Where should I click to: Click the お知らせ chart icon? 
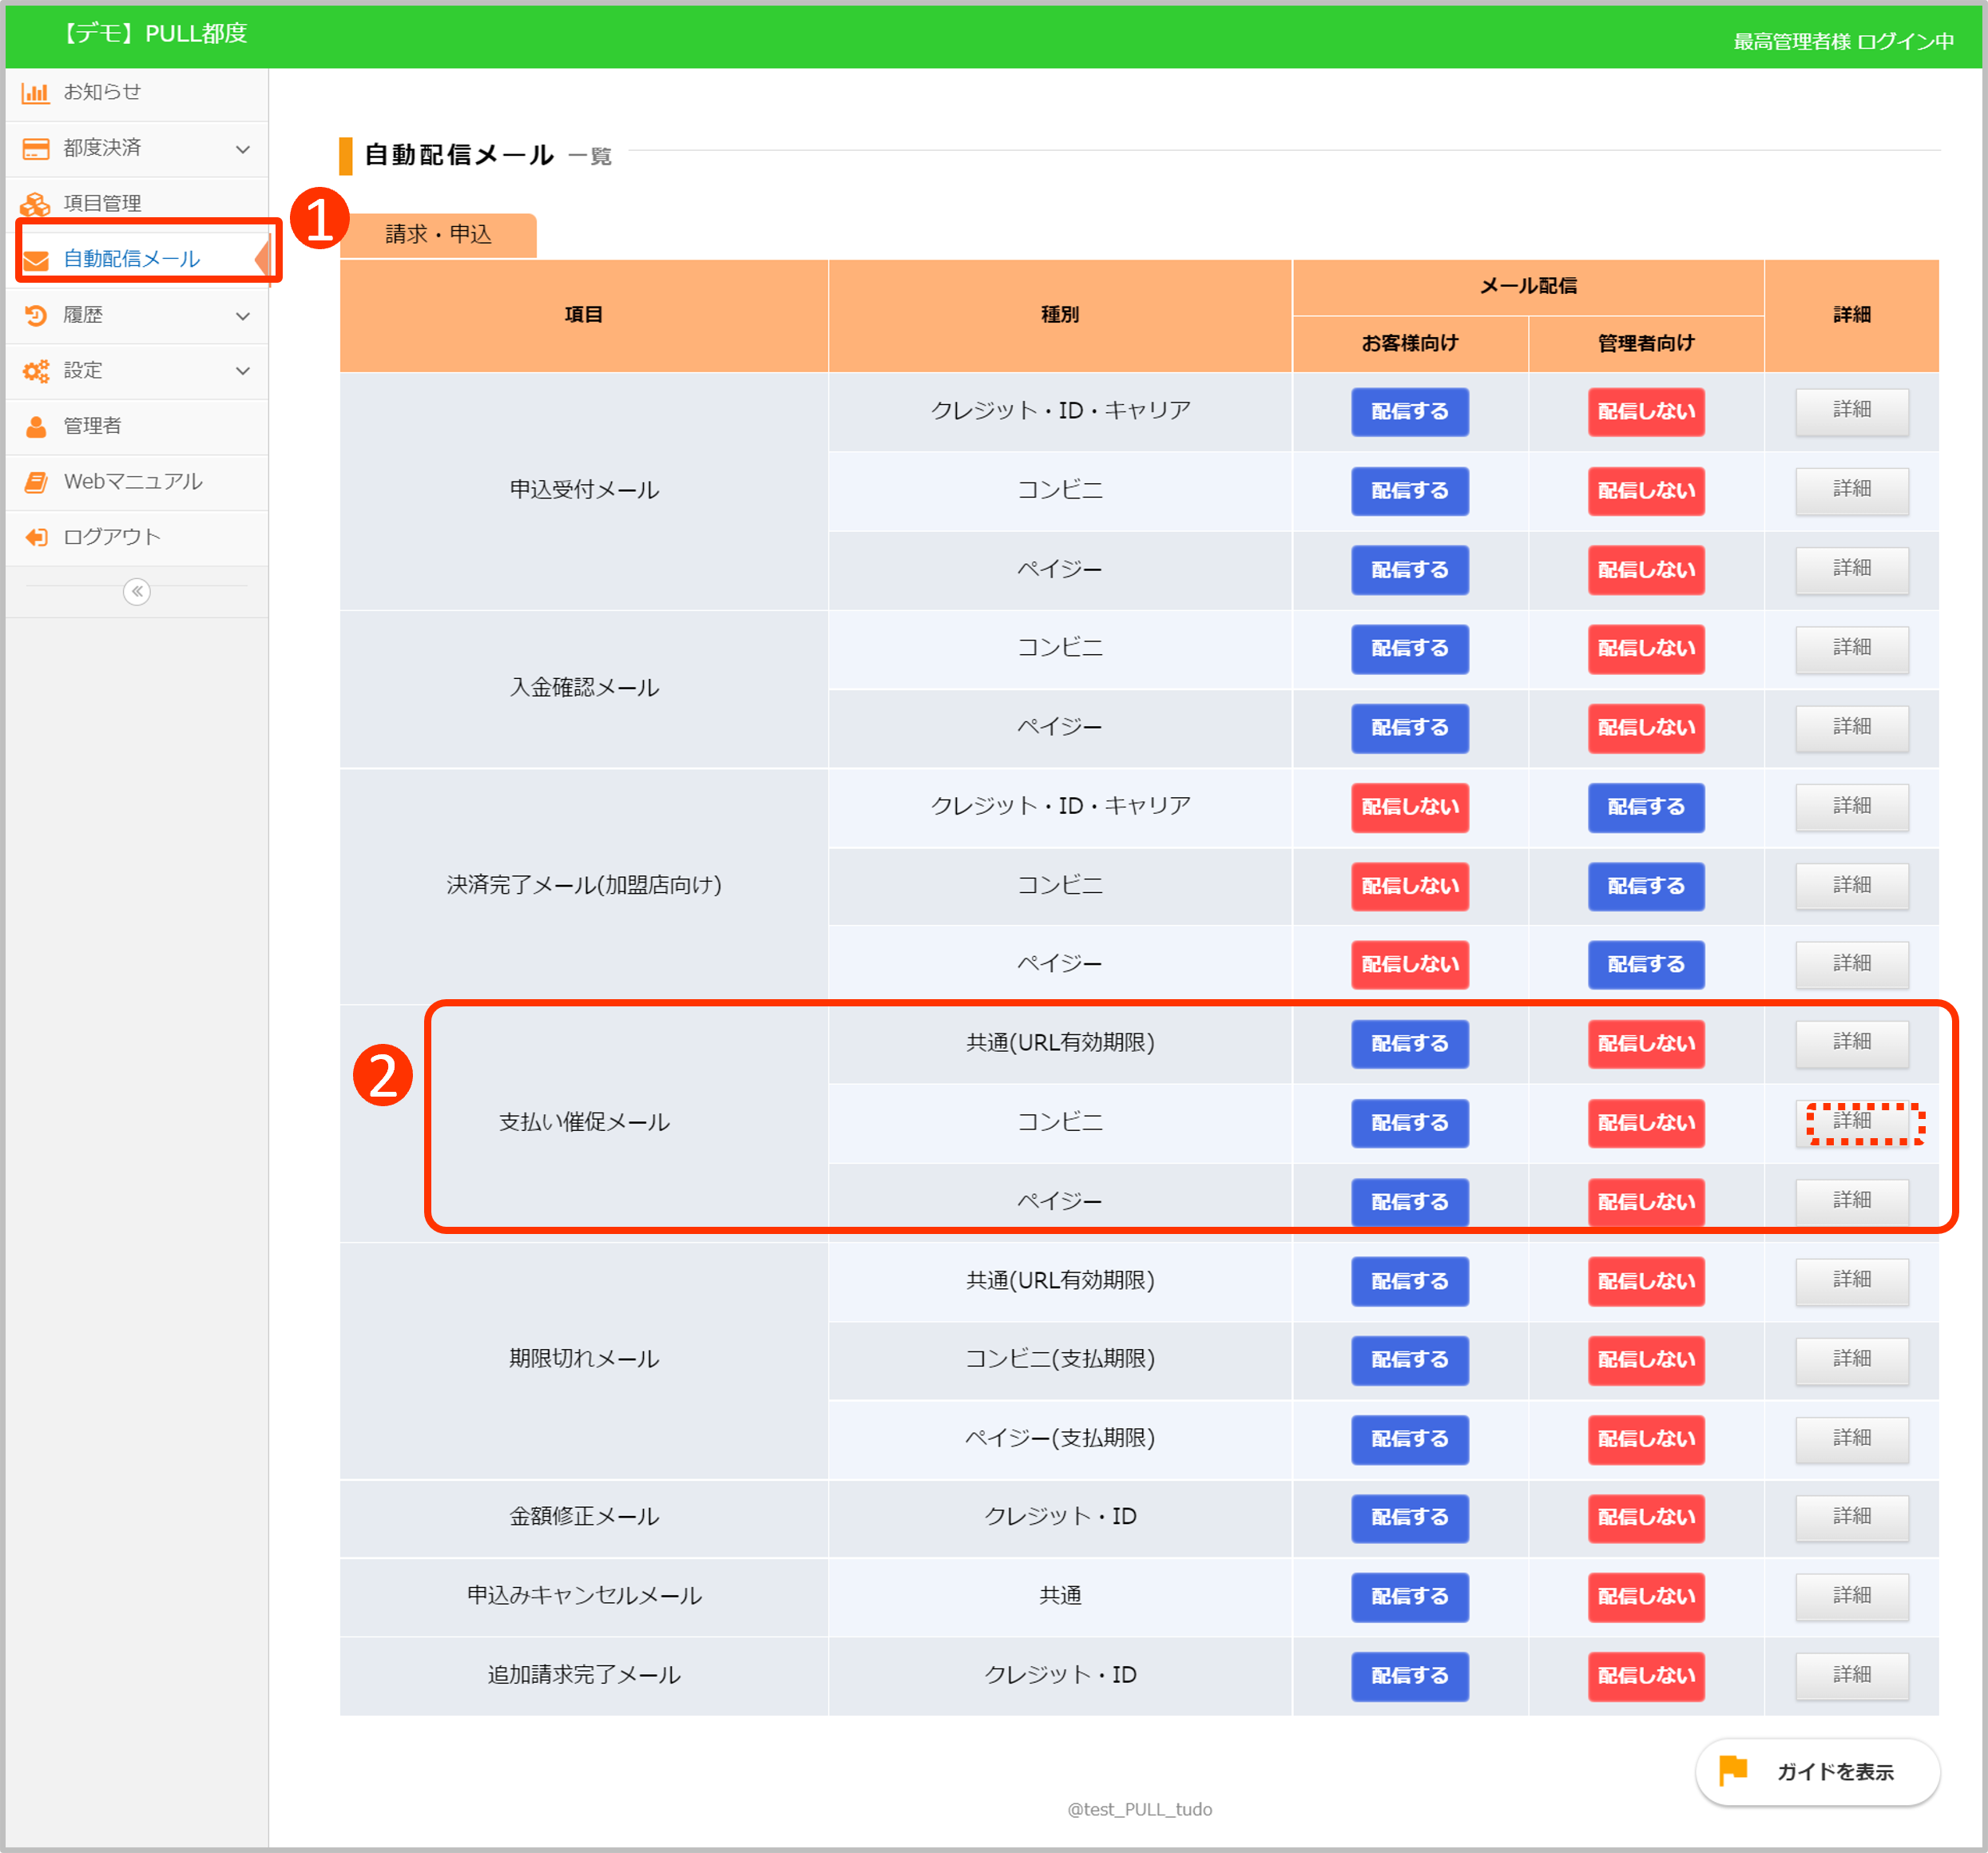pyautogui.click(x=35, y=93)
